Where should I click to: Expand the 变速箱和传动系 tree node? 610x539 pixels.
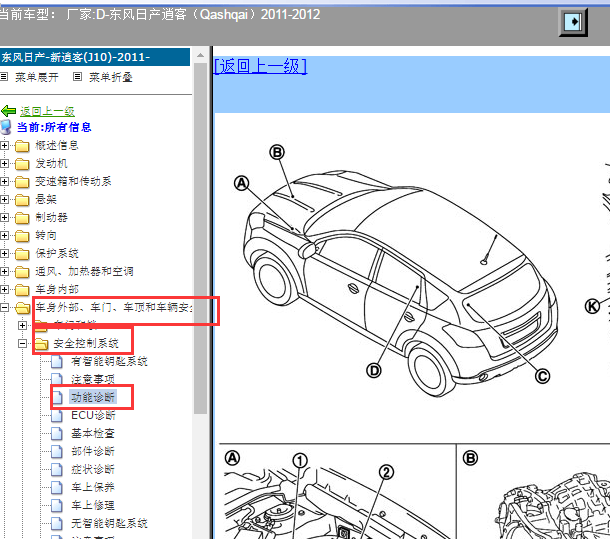point(4,181)
